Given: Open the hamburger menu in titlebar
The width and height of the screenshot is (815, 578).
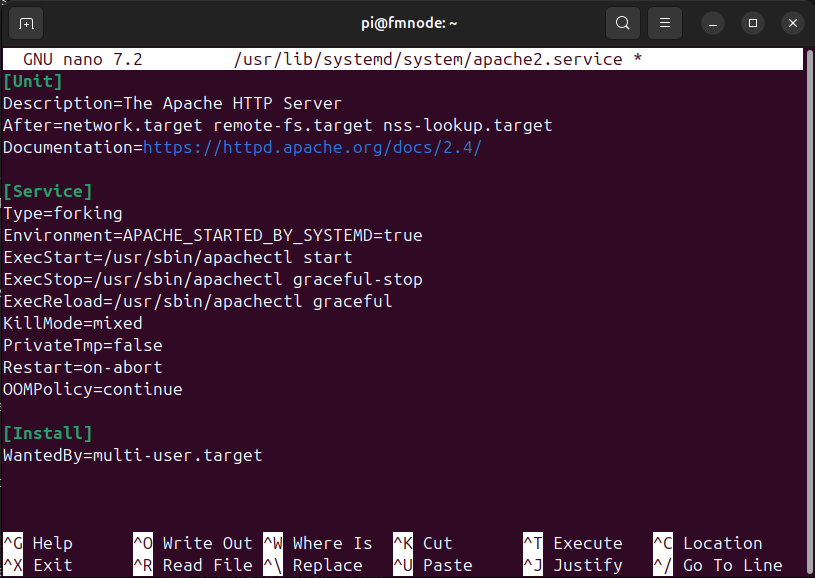Looking at the screenshot, I should pos(665,22).
